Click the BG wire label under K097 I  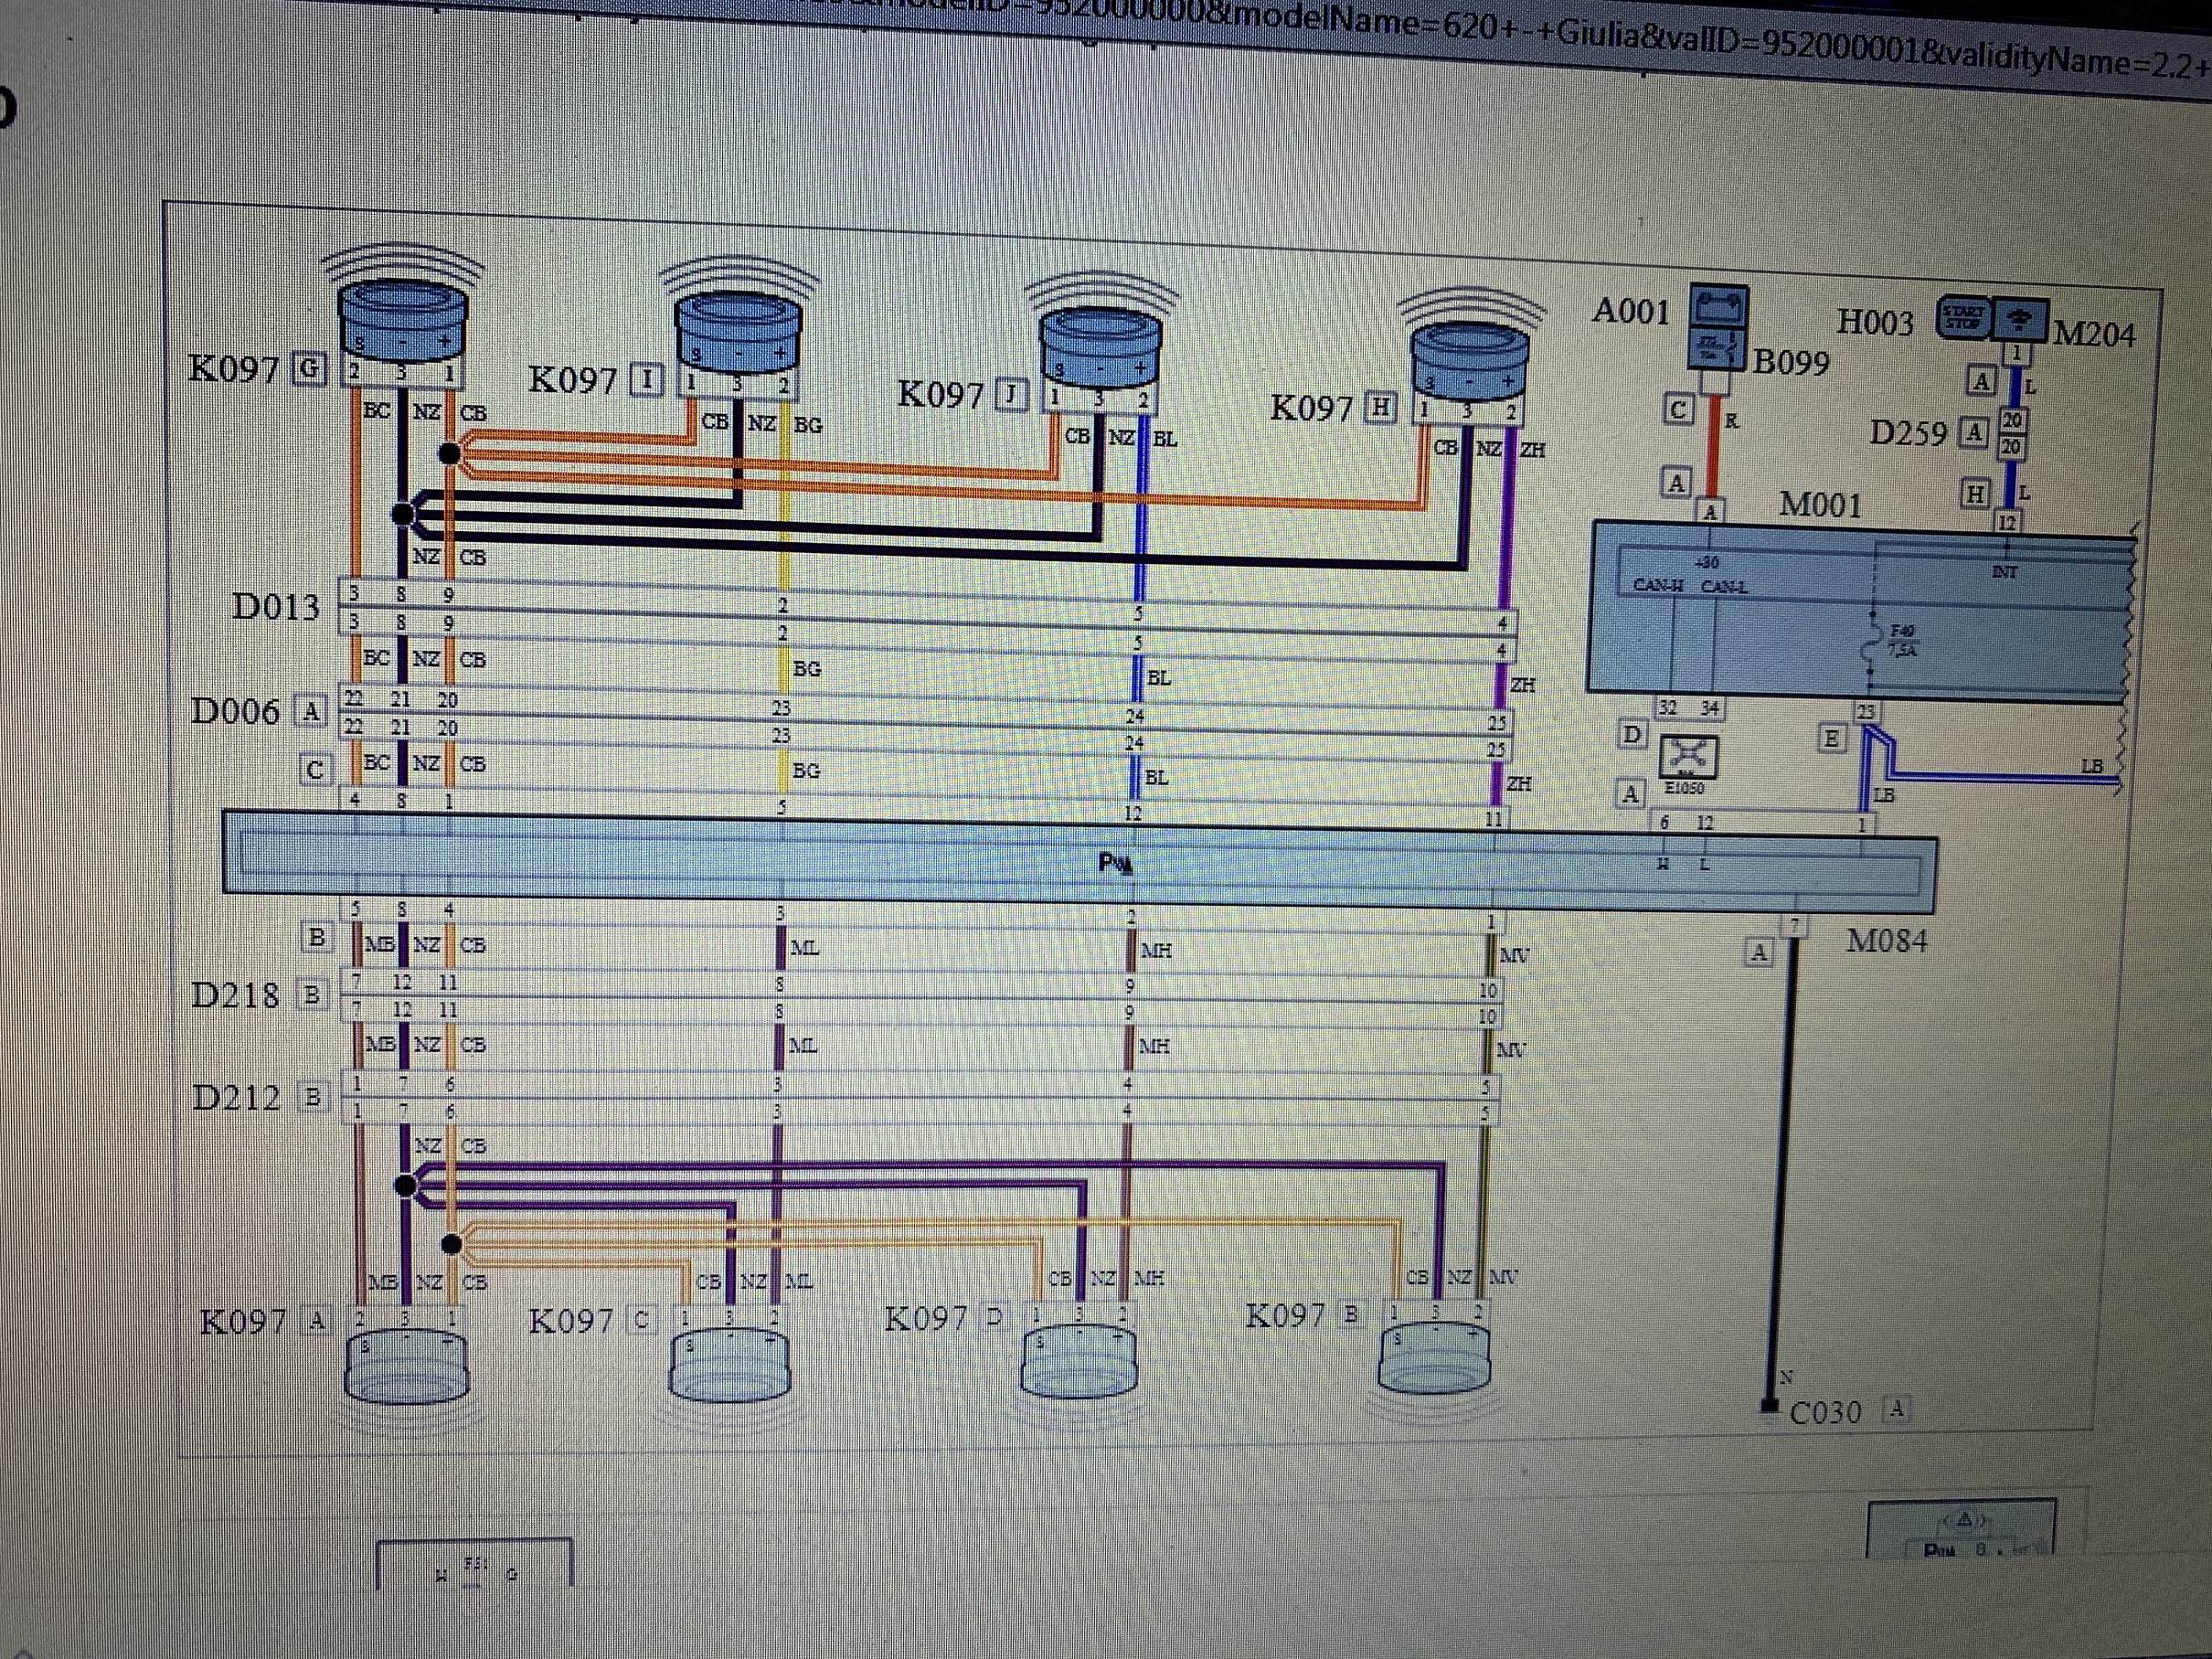point(808,425)
